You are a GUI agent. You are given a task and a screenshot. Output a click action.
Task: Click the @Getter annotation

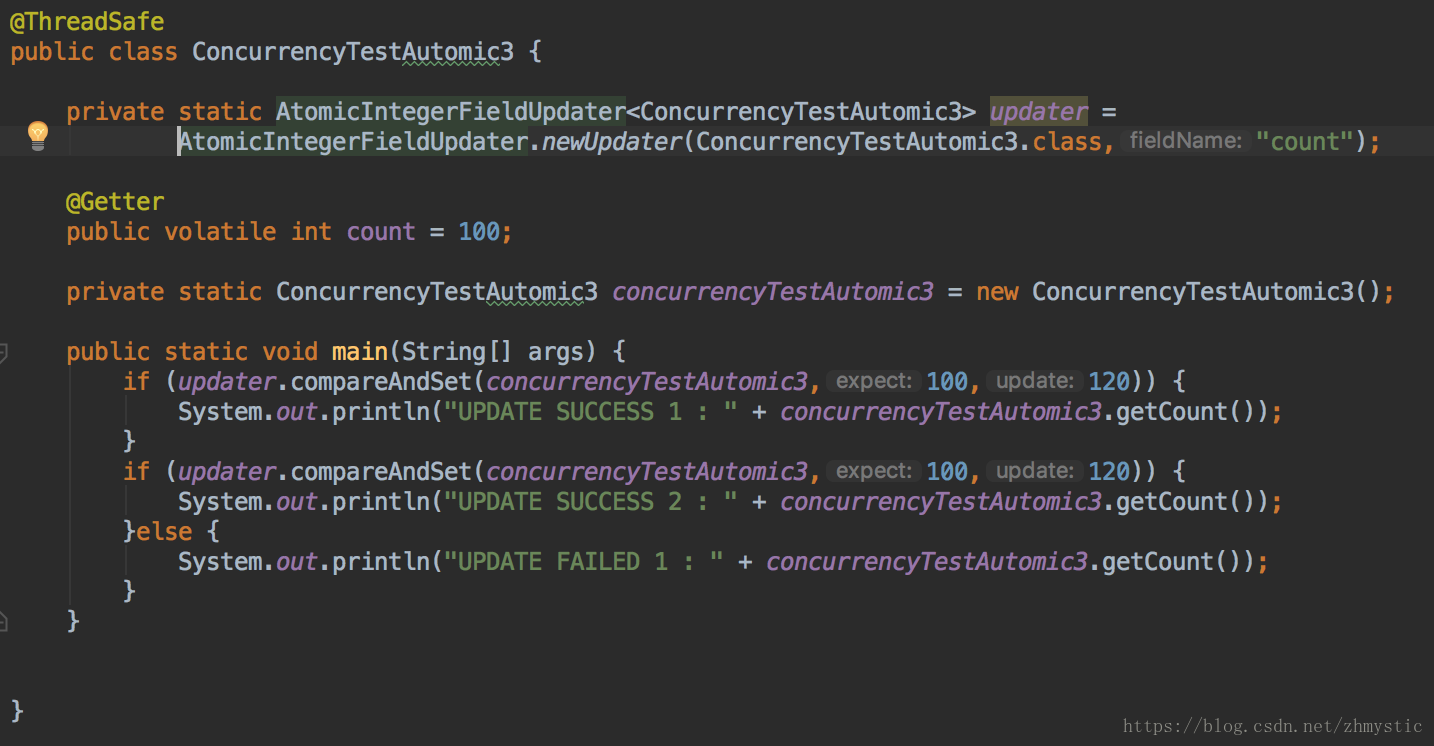(x=115, y=201)
